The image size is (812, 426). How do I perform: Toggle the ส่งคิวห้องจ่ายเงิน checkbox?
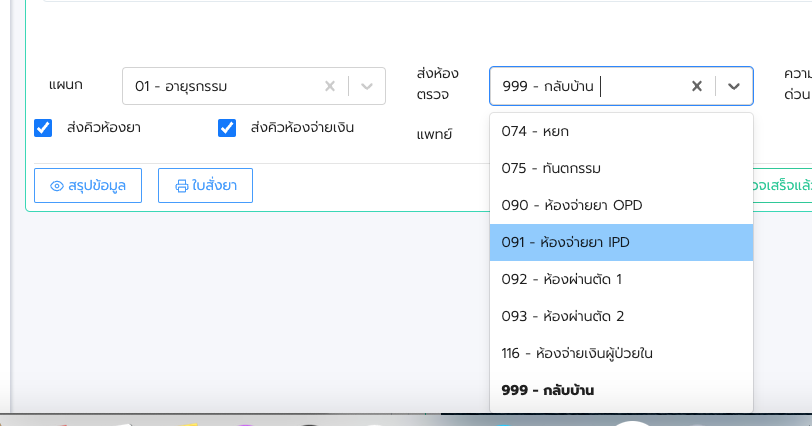227,128
